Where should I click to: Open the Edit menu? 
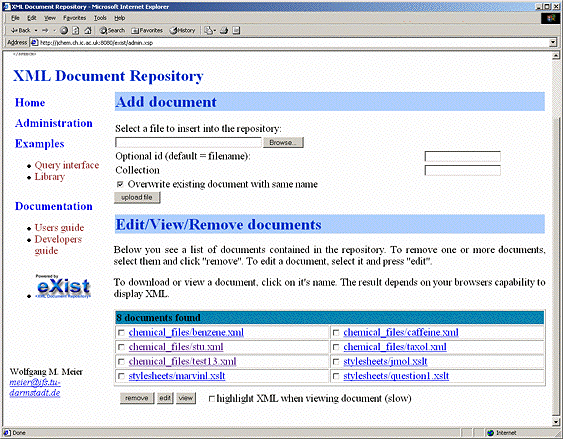pos(32,18)
